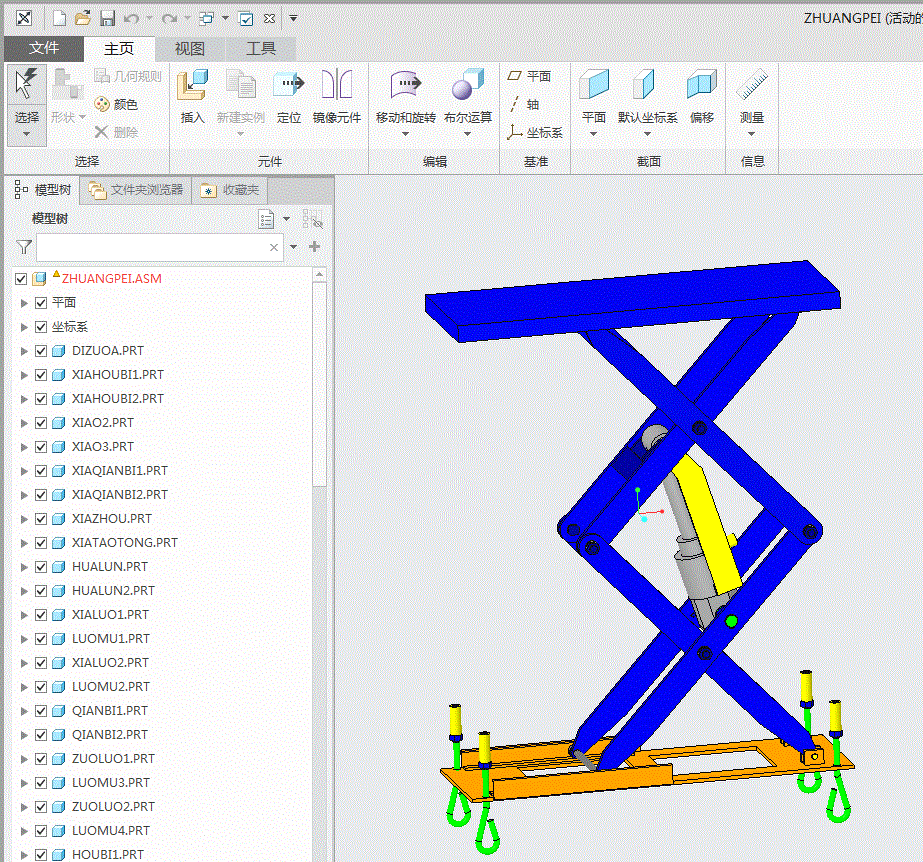Select XIALUO2.PRT in the model tree
Screen dimensions: 923x862
coord(110,662)
